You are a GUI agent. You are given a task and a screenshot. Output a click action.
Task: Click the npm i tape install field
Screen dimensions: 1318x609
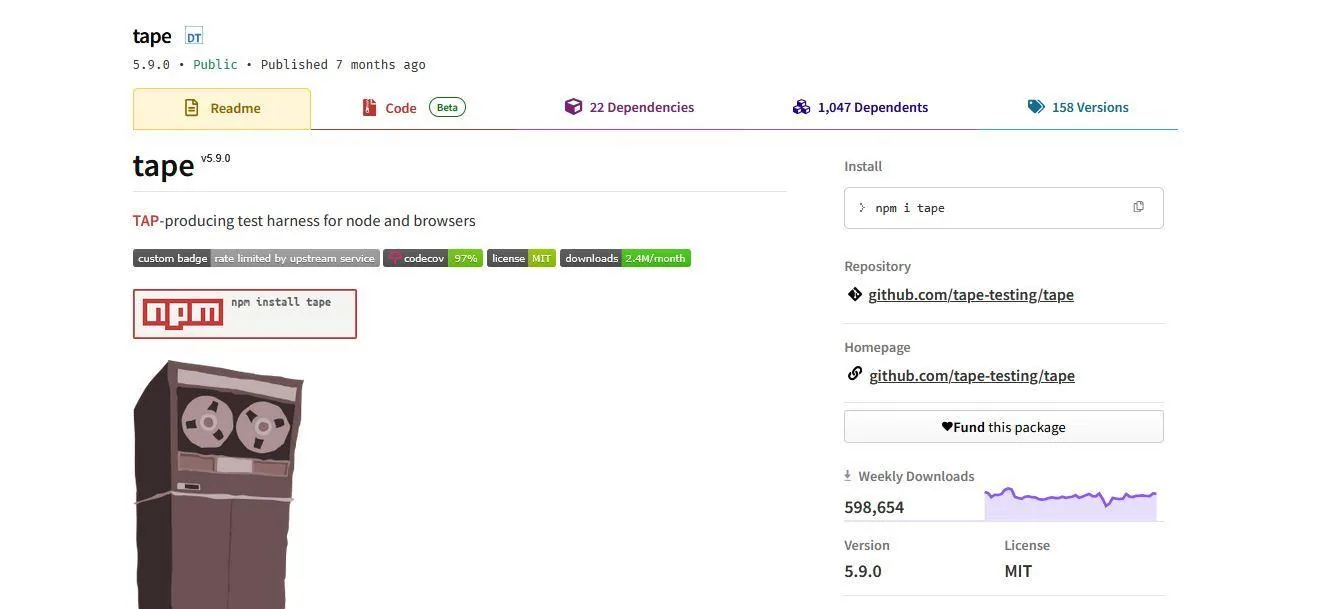[1004, 208]
